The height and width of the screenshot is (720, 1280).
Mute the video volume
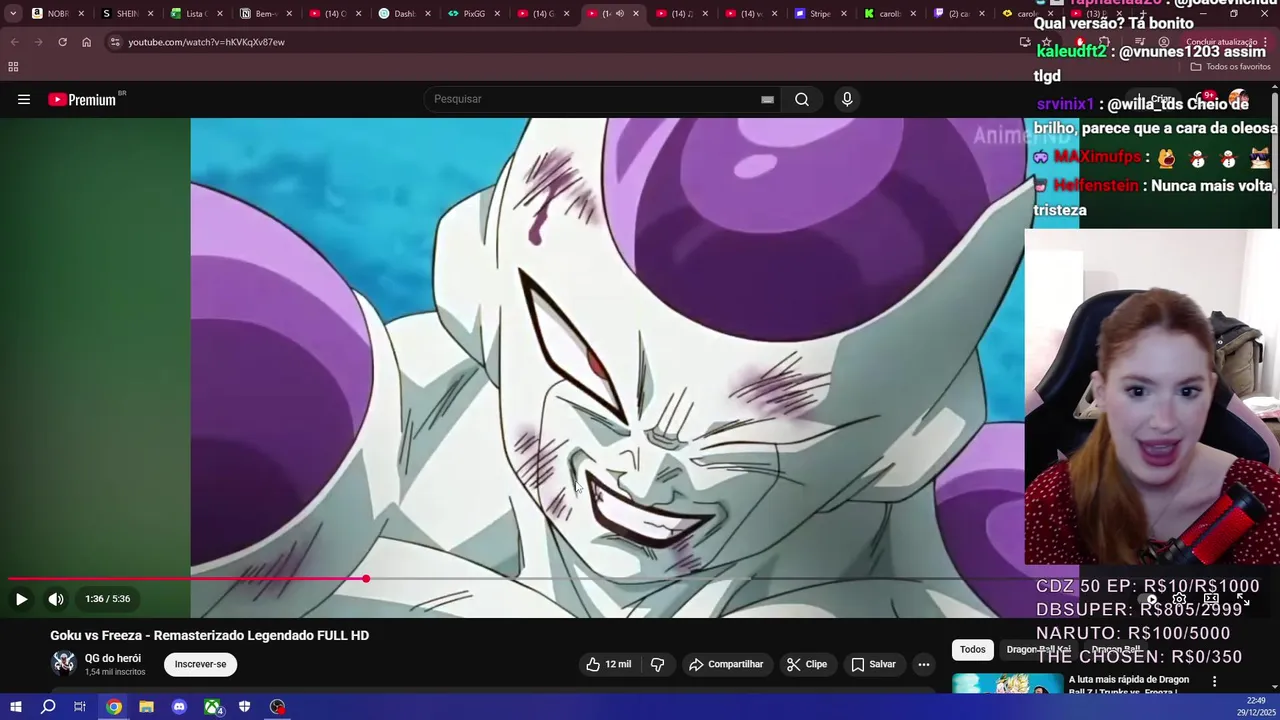[x=56, y=599]
